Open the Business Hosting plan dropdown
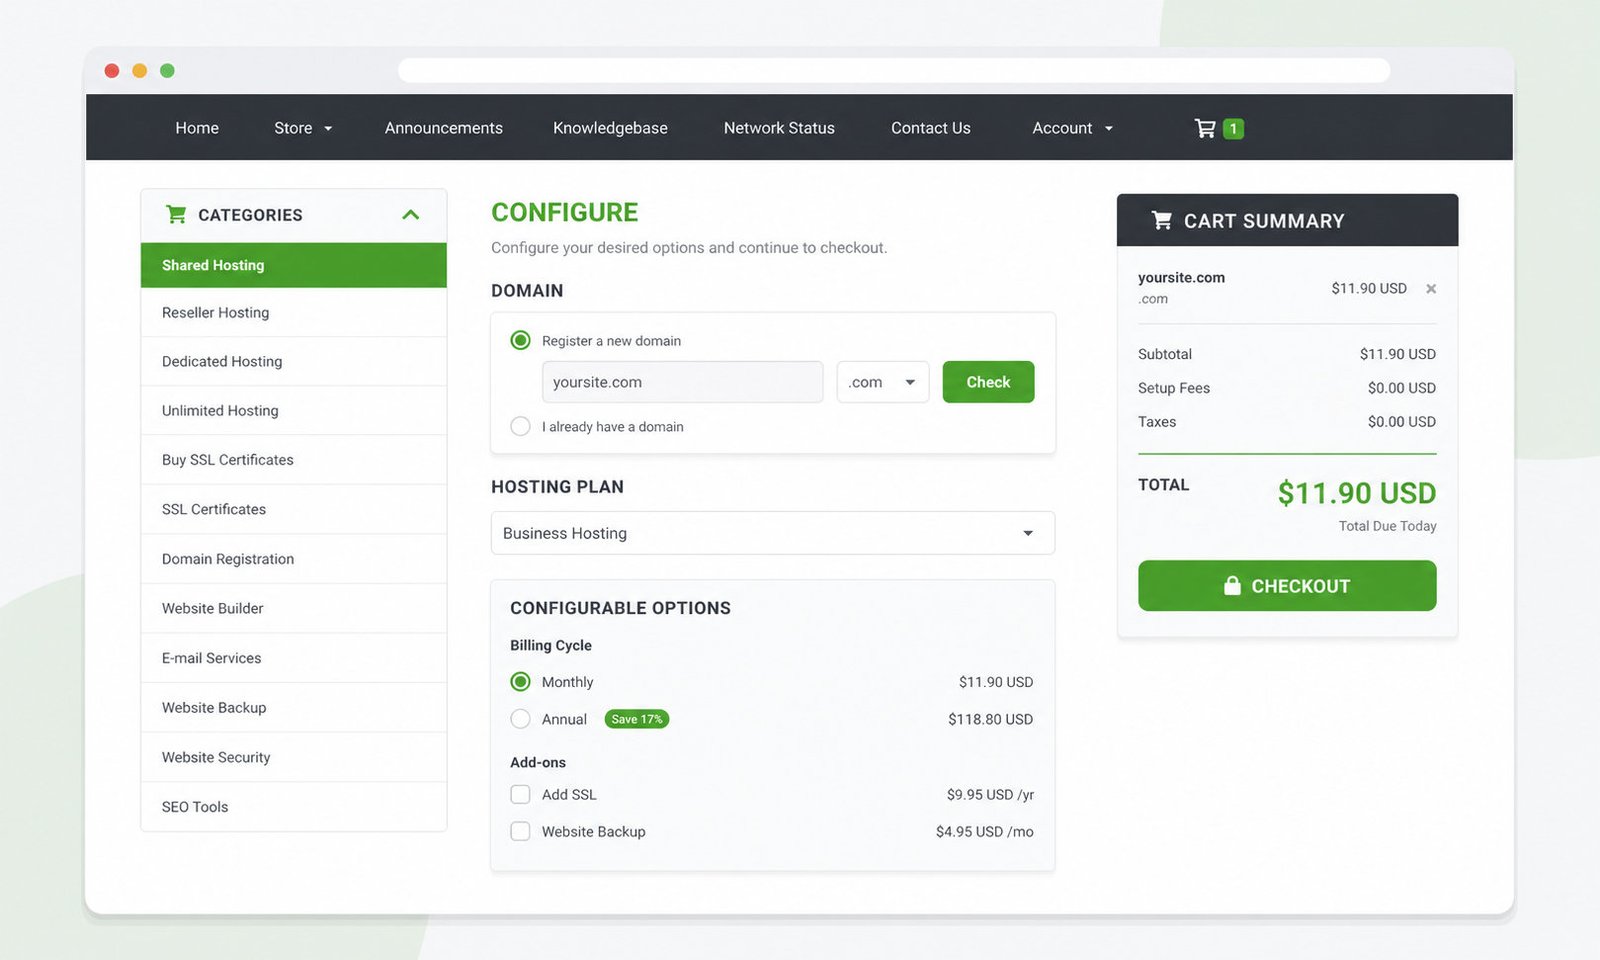The image size is (1600, 960). [773, 533]
